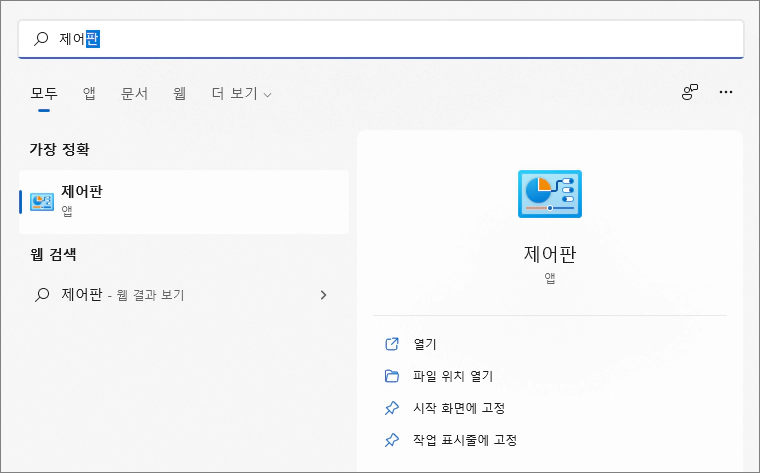Switch to the 문서 tab
The width and height of the screenshot is (760, 473).
[x=134, y=93]
